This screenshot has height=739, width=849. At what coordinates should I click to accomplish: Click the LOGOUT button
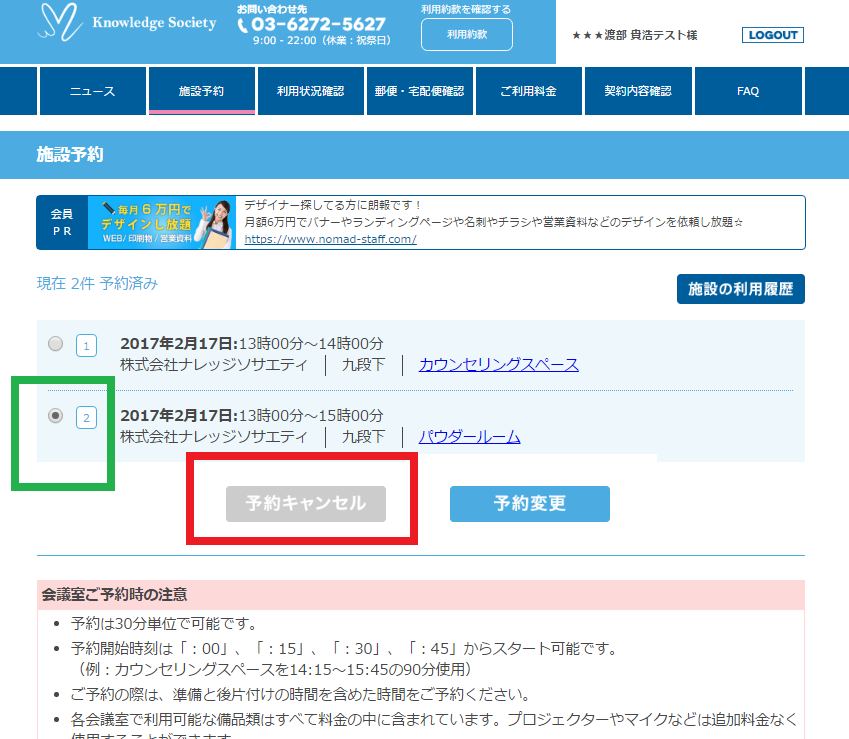coord(772,35)
